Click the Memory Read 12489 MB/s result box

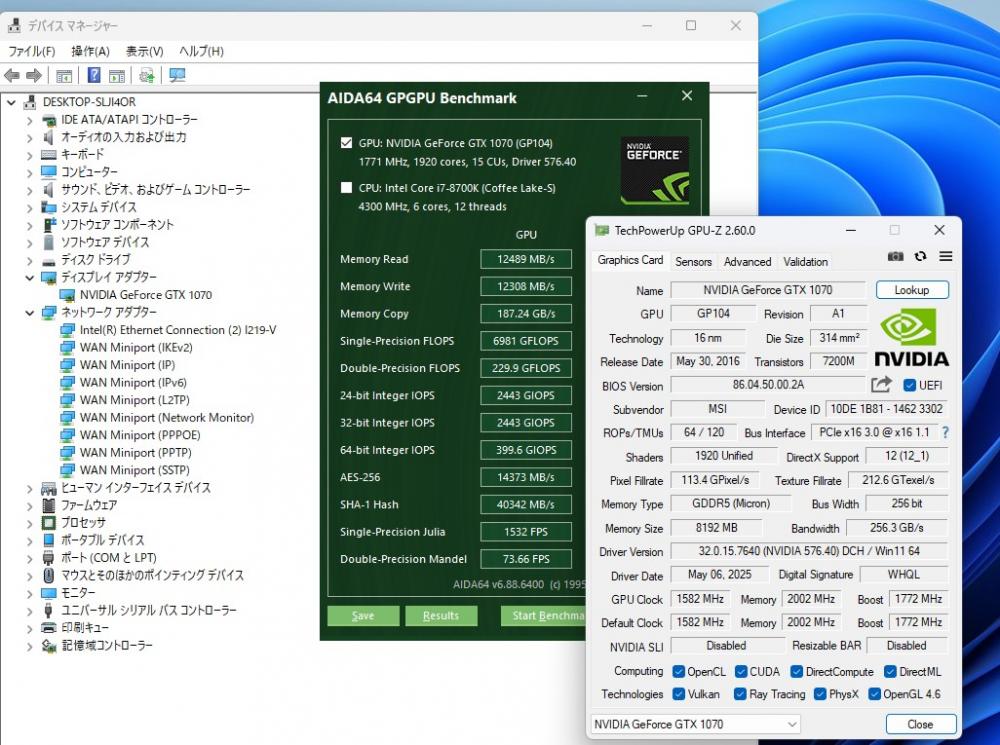point(526,259)
